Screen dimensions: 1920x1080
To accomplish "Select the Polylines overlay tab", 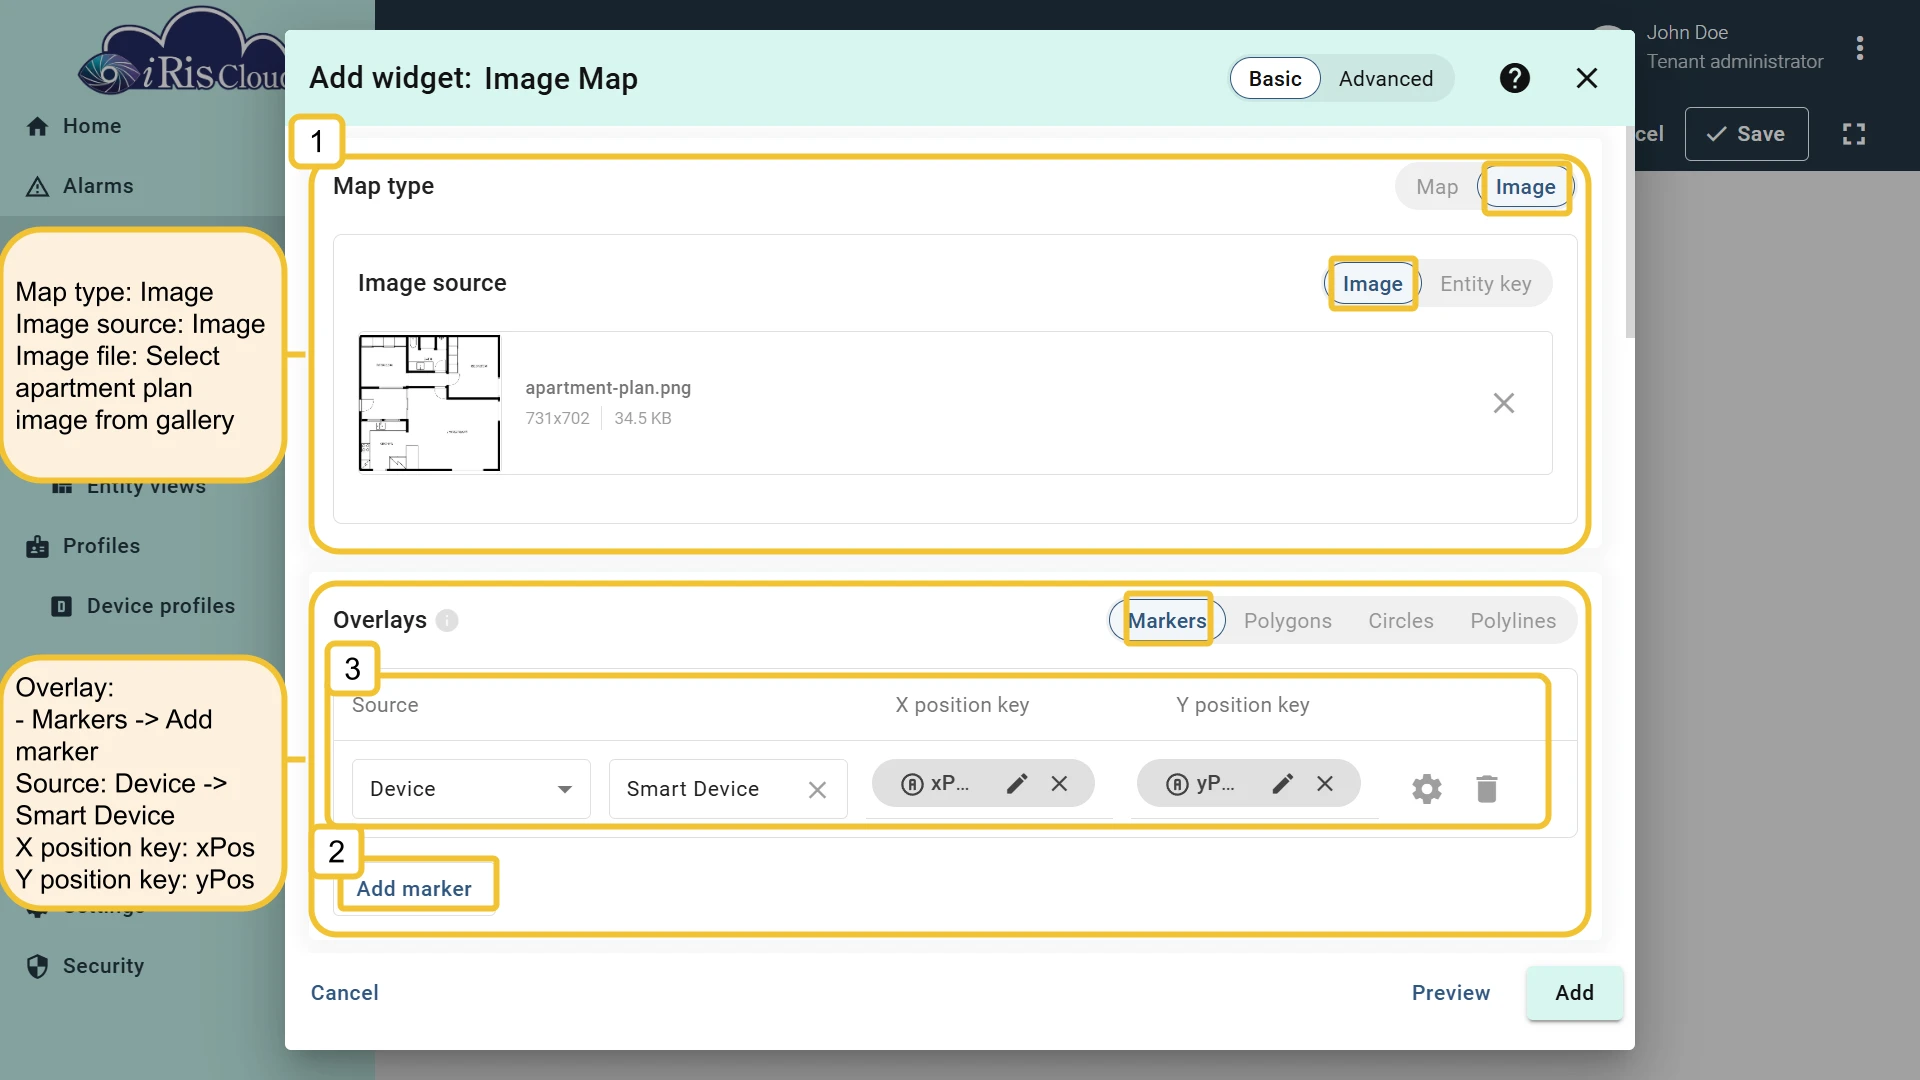I will pyautogui.click(x=1513, y=621).
